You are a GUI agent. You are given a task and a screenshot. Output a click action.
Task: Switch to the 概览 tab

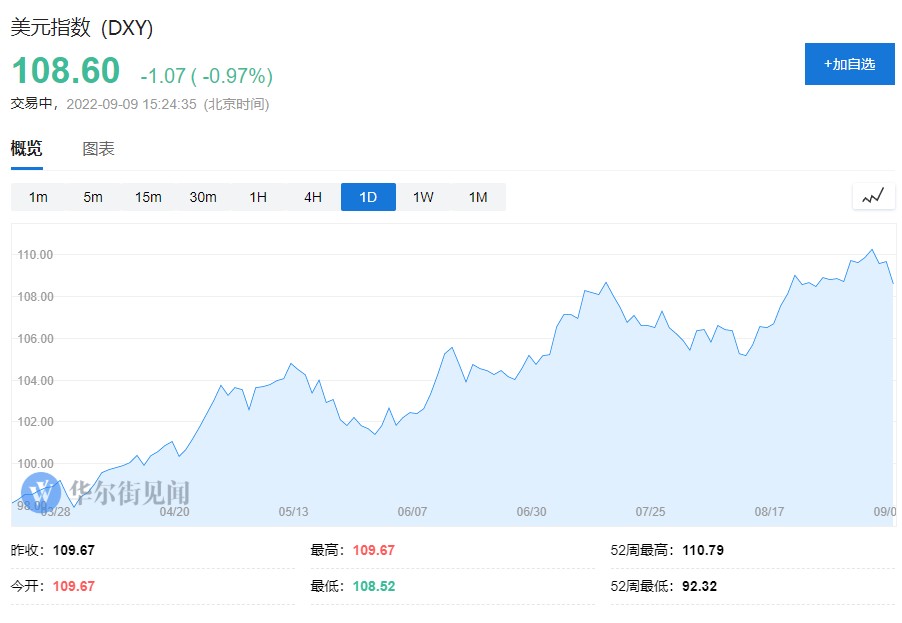click(x=27, y=149)
